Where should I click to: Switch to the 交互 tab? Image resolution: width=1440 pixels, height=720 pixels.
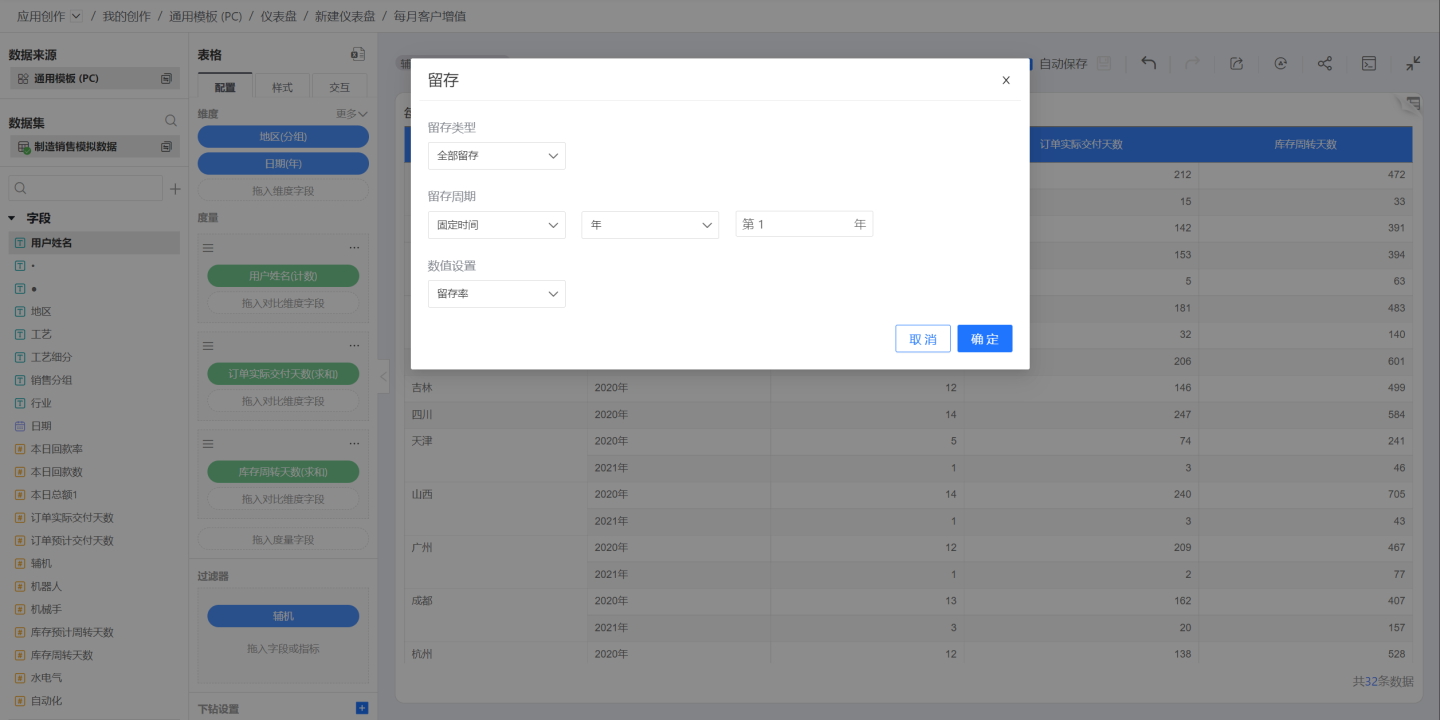(339, 87)
